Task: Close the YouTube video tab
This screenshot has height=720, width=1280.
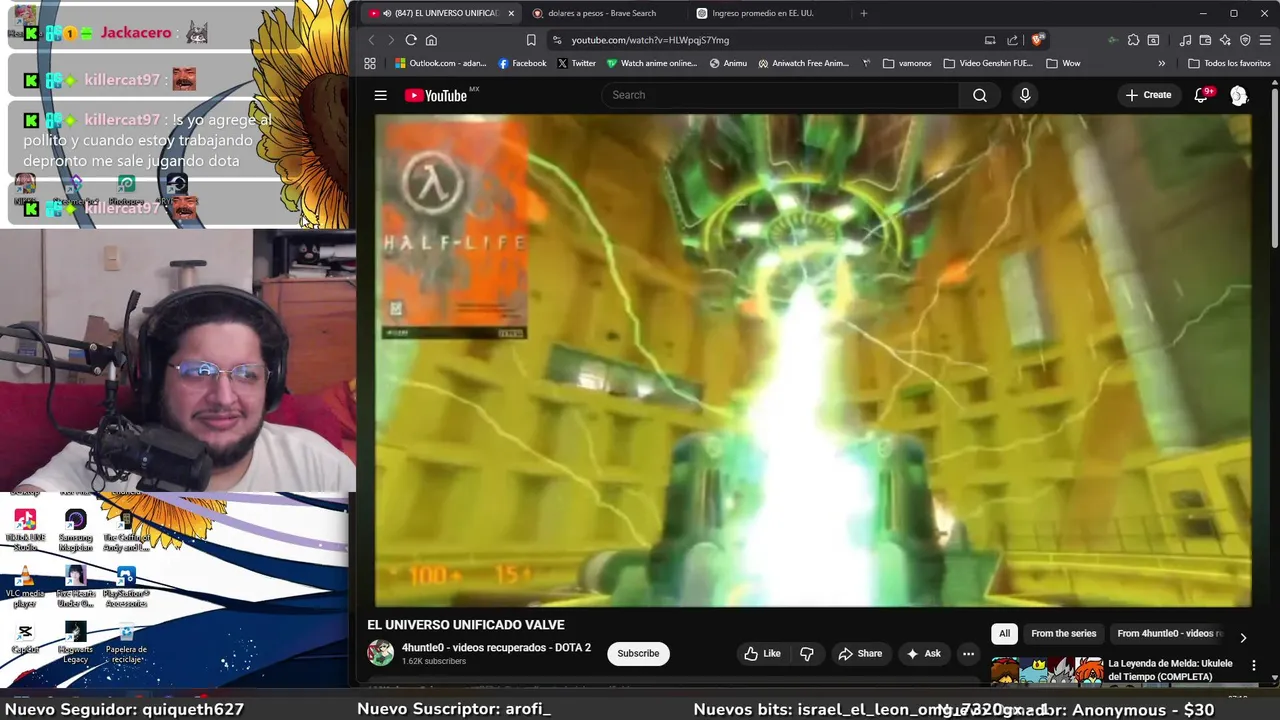Action: [x=511, y=13]
